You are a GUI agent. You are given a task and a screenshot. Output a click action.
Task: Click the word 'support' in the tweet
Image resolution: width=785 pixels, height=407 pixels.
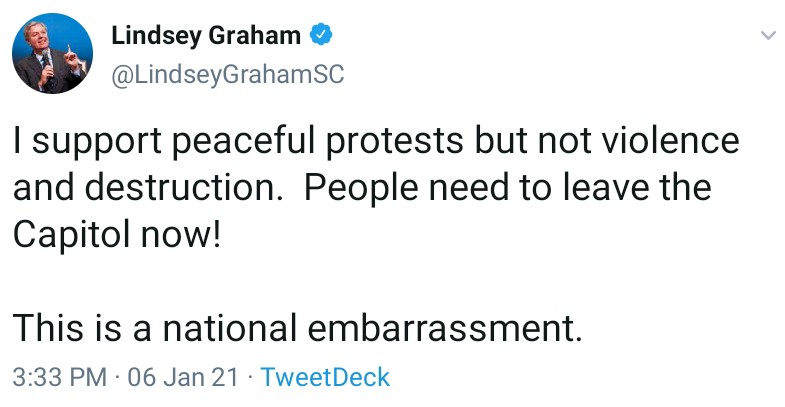97,143
